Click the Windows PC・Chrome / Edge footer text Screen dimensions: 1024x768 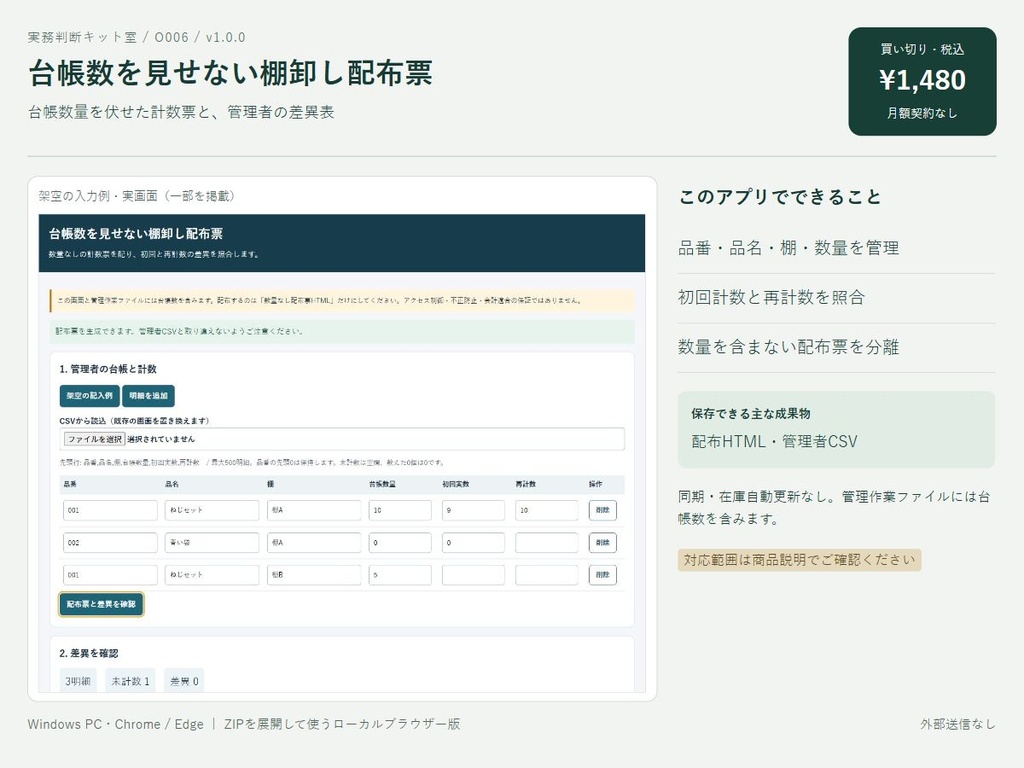[116, 724]
